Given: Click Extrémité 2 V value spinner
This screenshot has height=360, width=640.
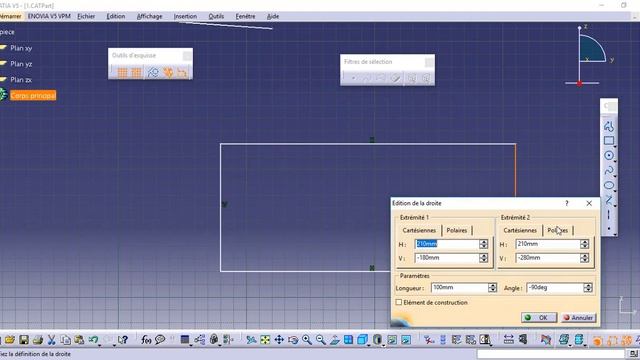Looking at the screenshot, I should coord(584,258).
